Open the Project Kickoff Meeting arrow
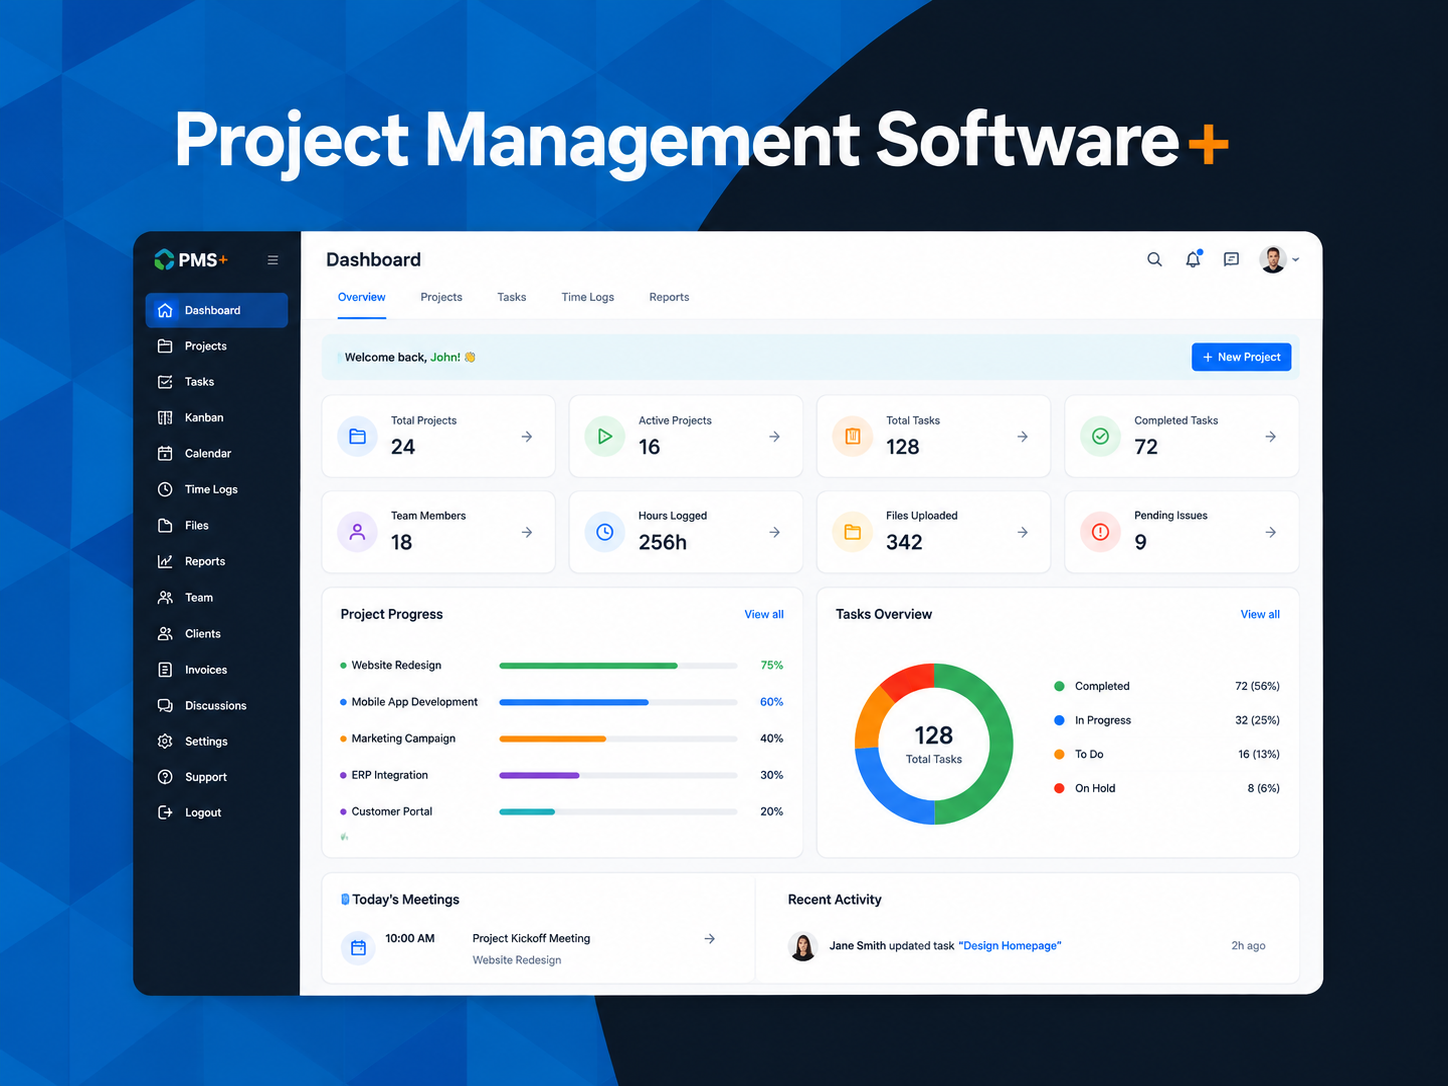The width and height of the screenshot is (1448, 1086). (x=710, y=939)
